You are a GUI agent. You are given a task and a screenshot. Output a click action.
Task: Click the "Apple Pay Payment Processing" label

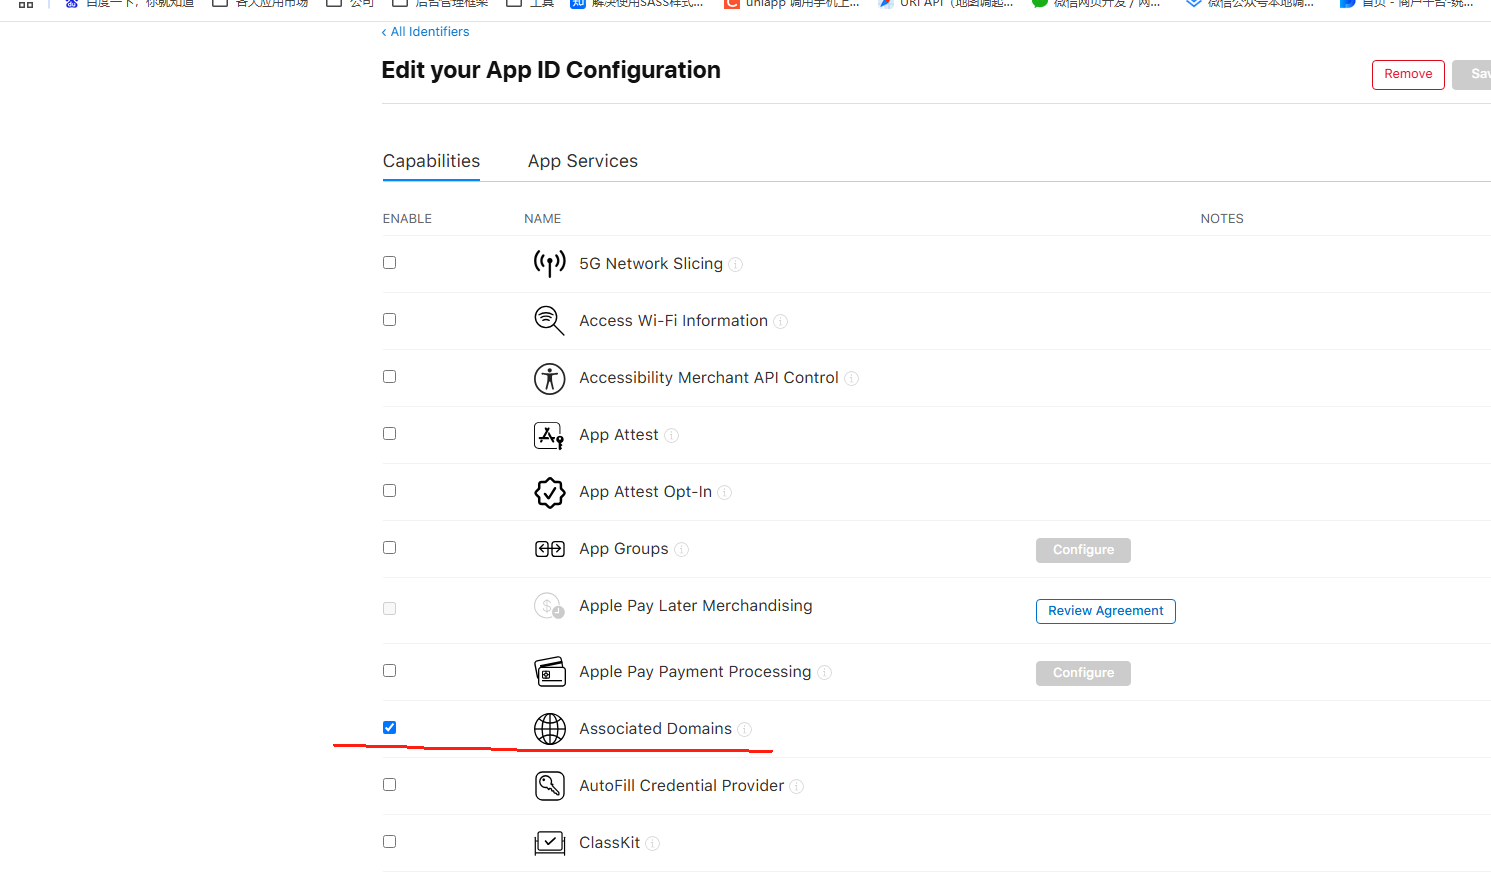tap(695, 672)
